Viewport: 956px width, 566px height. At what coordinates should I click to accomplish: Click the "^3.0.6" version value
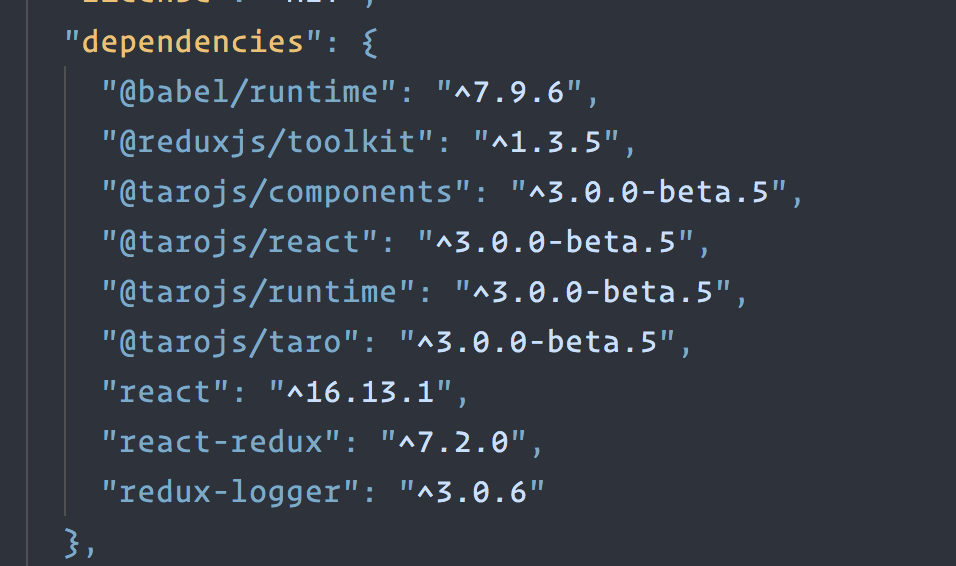(472, 493)
